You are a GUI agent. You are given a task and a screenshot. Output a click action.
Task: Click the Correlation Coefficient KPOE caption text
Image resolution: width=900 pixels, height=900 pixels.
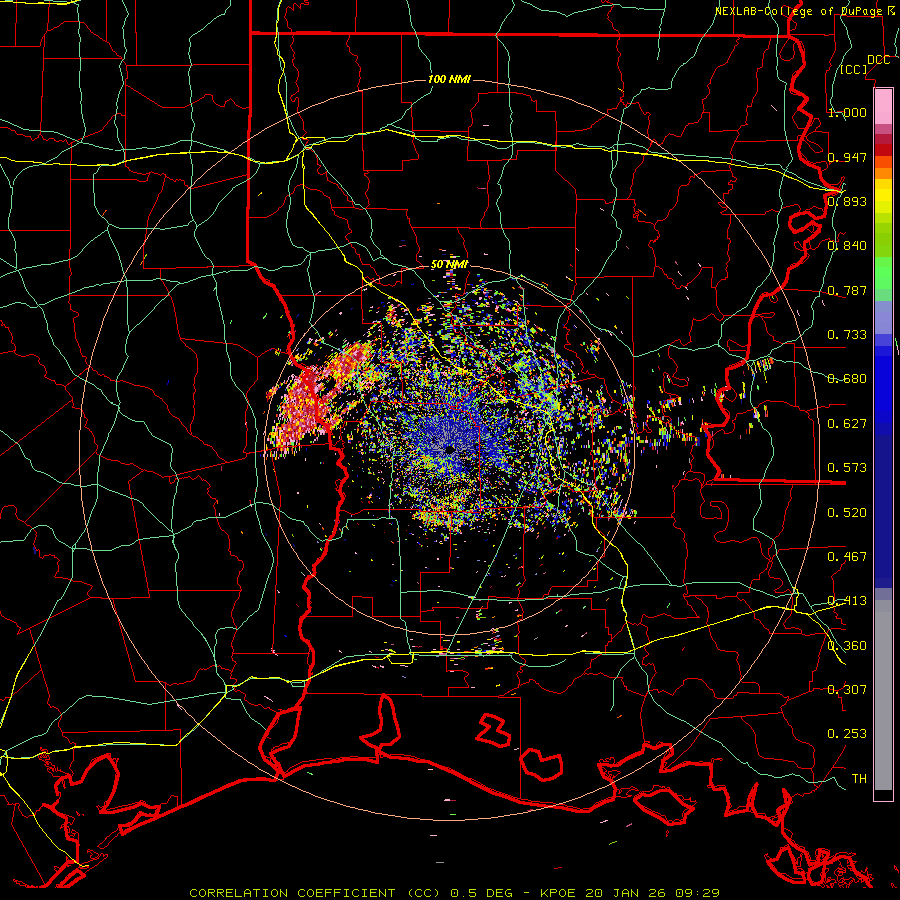455,893
